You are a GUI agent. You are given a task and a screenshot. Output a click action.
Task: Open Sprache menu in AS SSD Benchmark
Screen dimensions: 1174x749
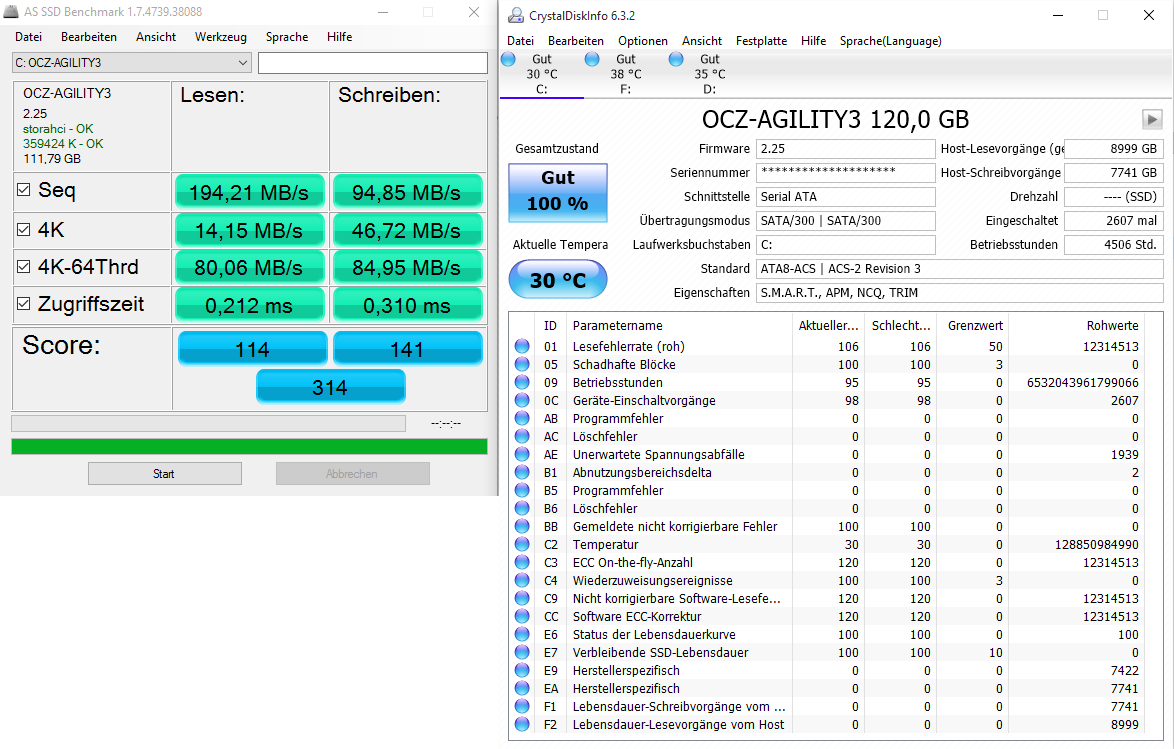pyautogui.click(x=287, y=37)
